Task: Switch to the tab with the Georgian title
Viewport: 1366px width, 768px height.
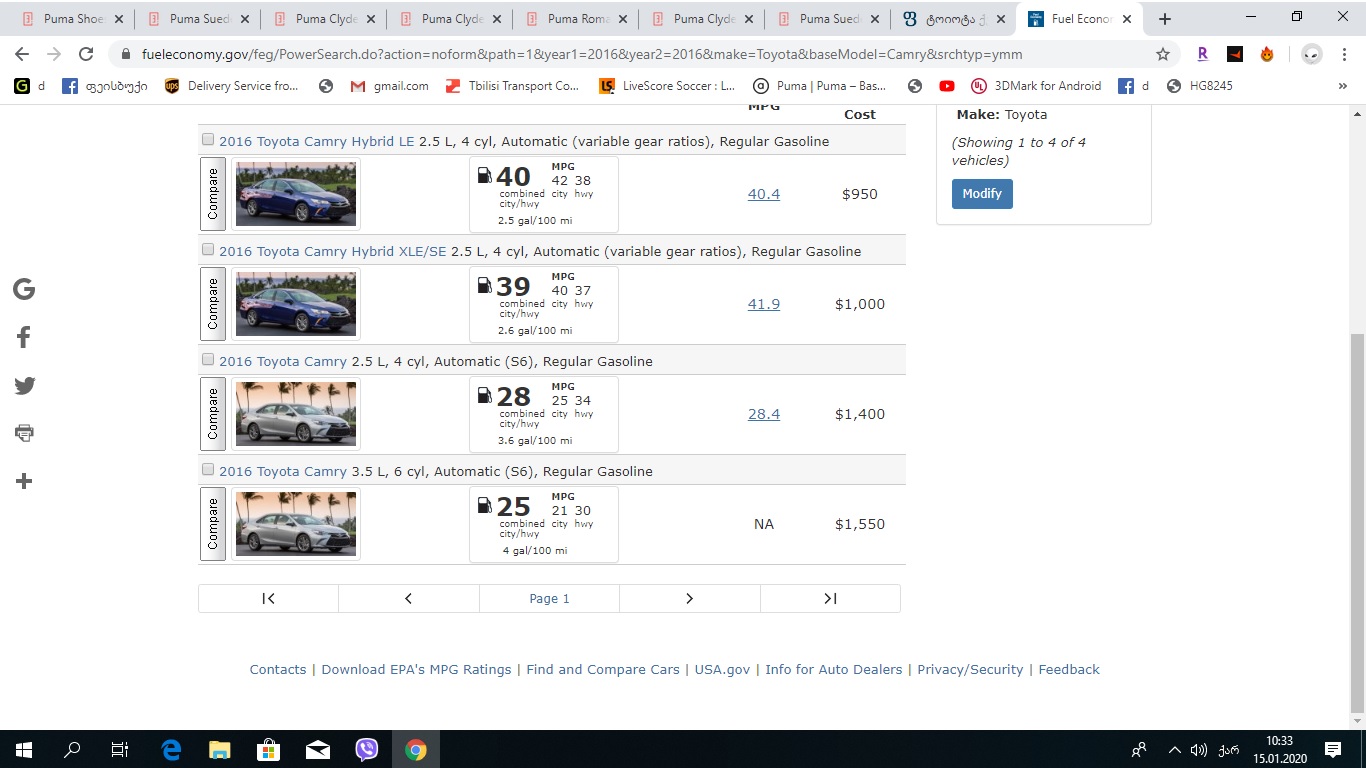Action: point(954,19)
